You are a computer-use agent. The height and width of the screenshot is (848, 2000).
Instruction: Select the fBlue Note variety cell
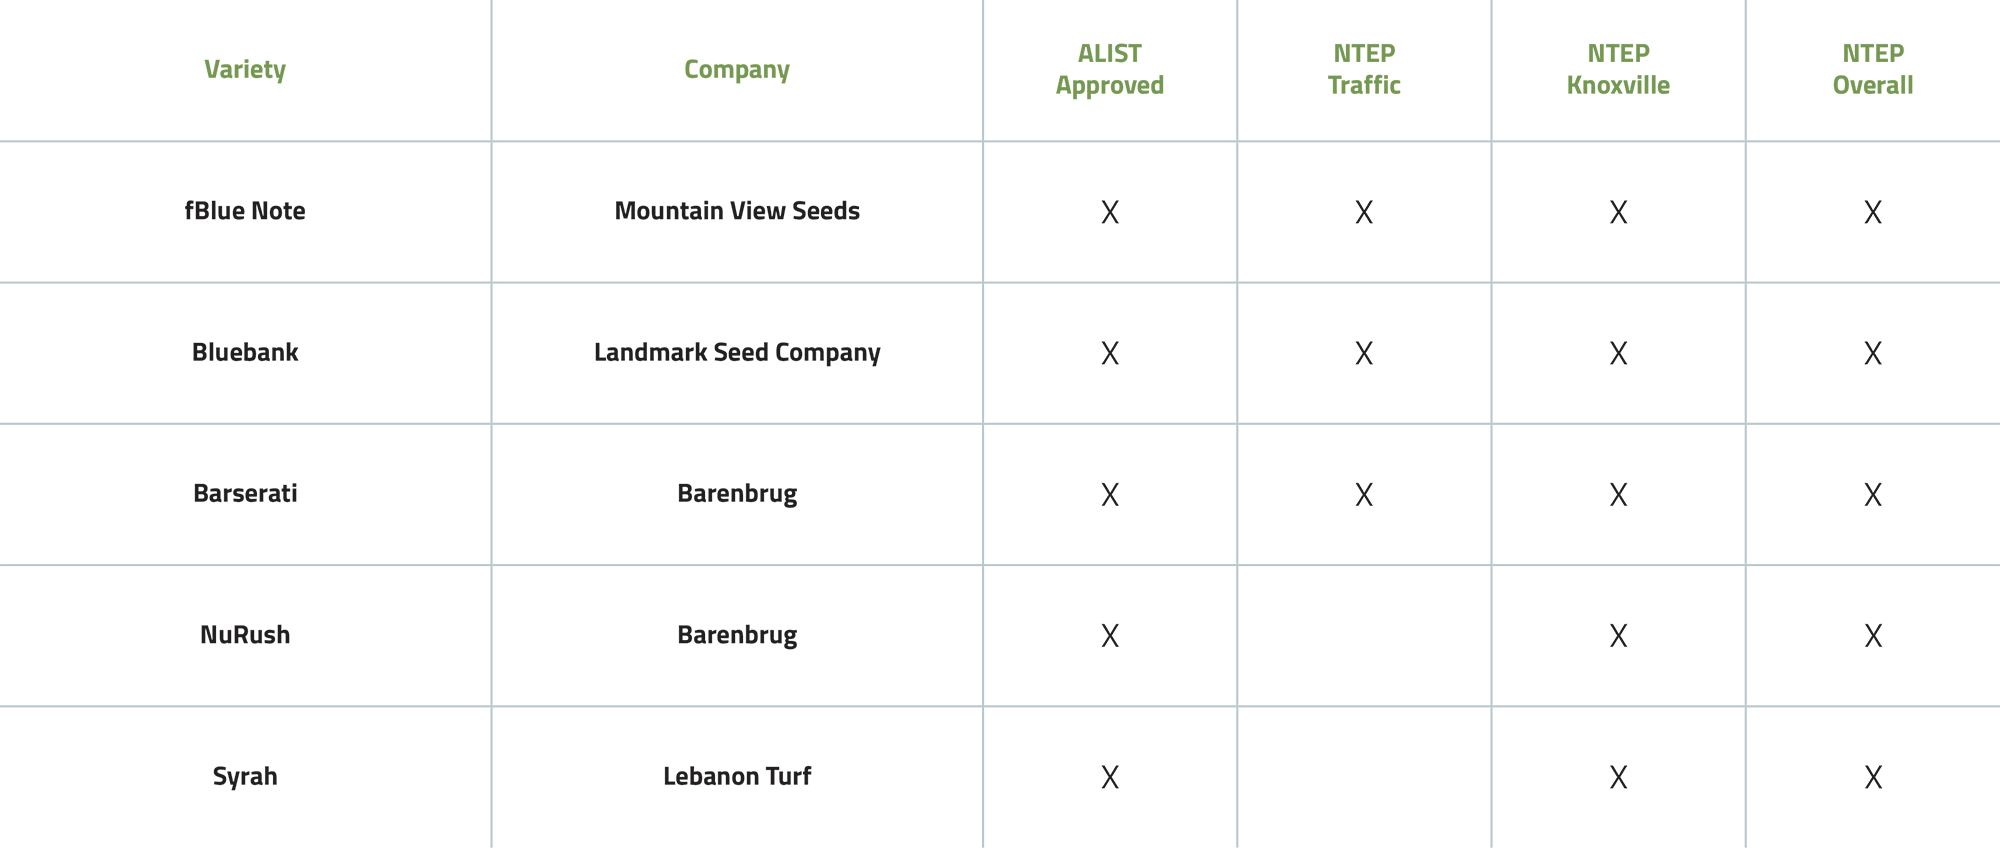pyautogui.click(x=245, y=211)
